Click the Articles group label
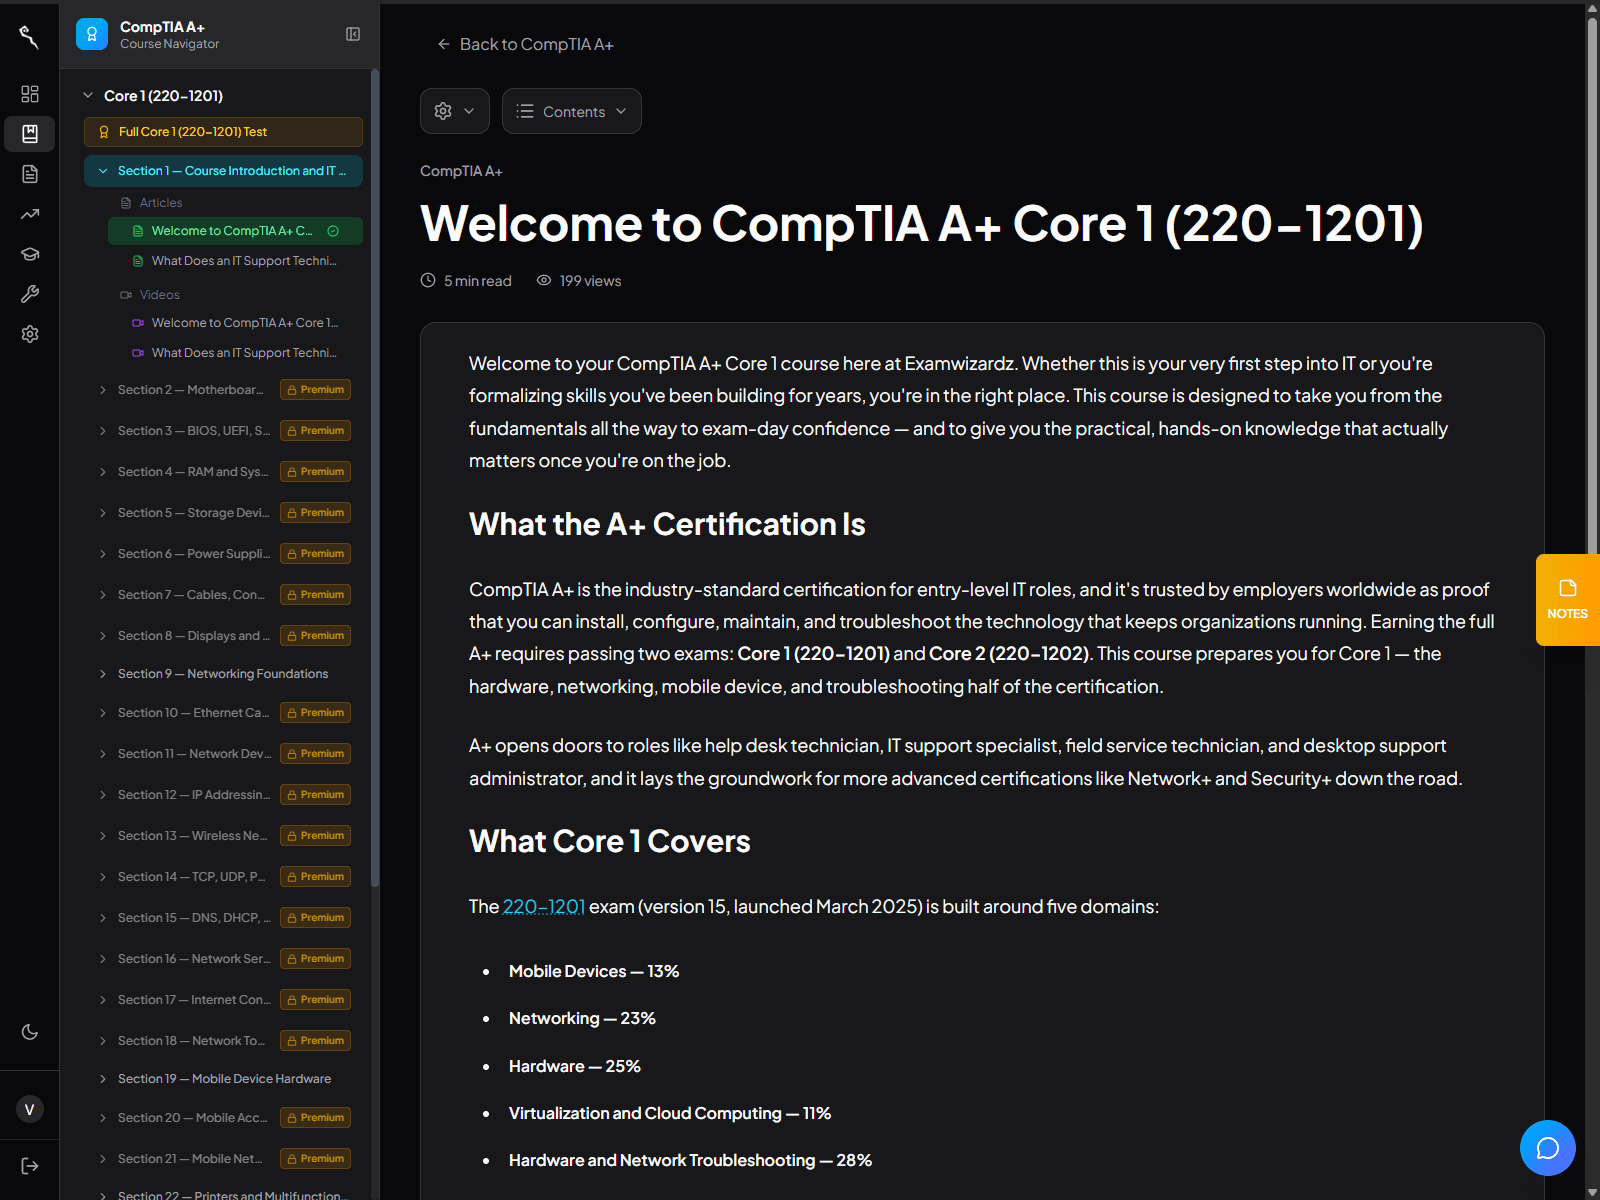 (161, 203)
